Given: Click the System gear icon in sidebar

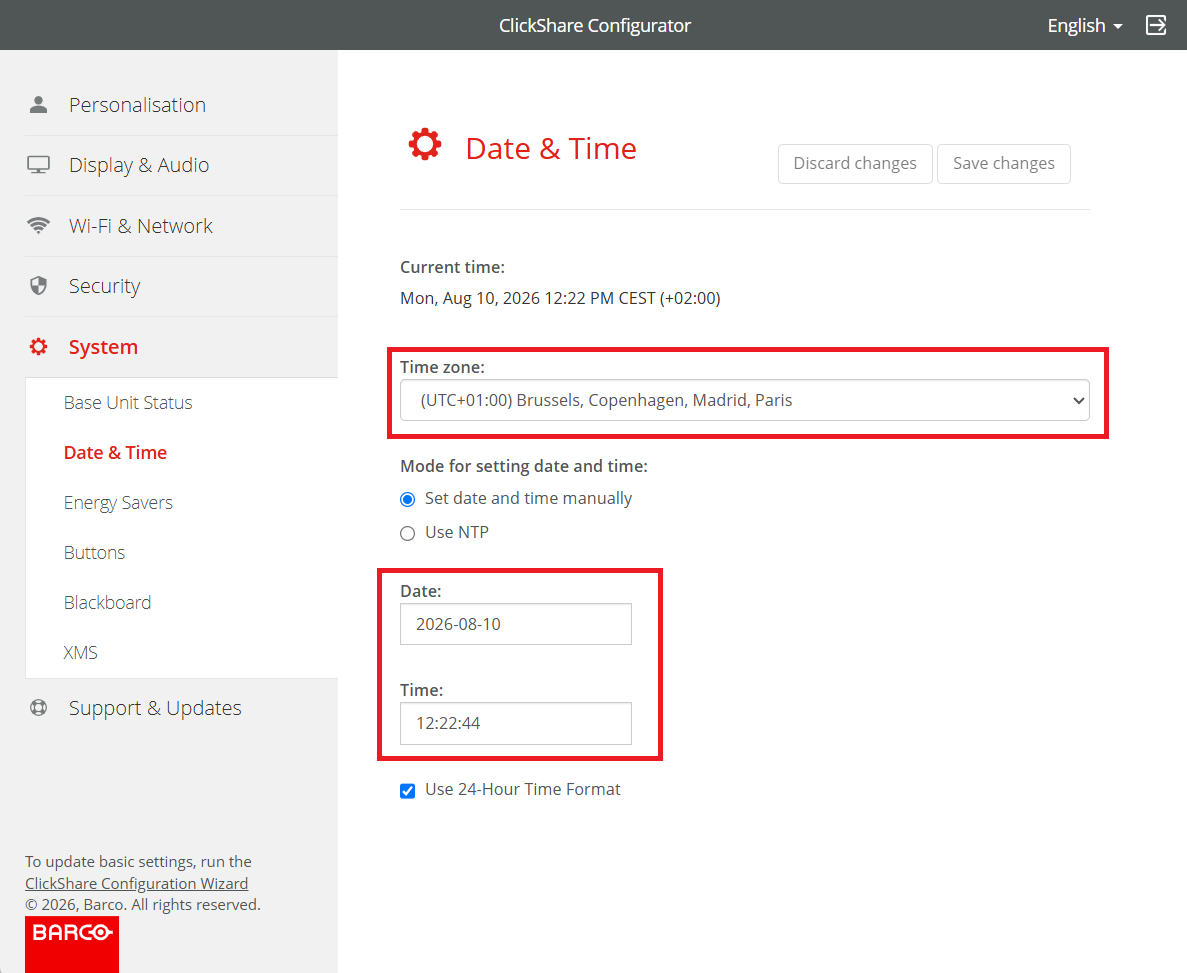Looking at the screenshot, I should pos(38,347).
